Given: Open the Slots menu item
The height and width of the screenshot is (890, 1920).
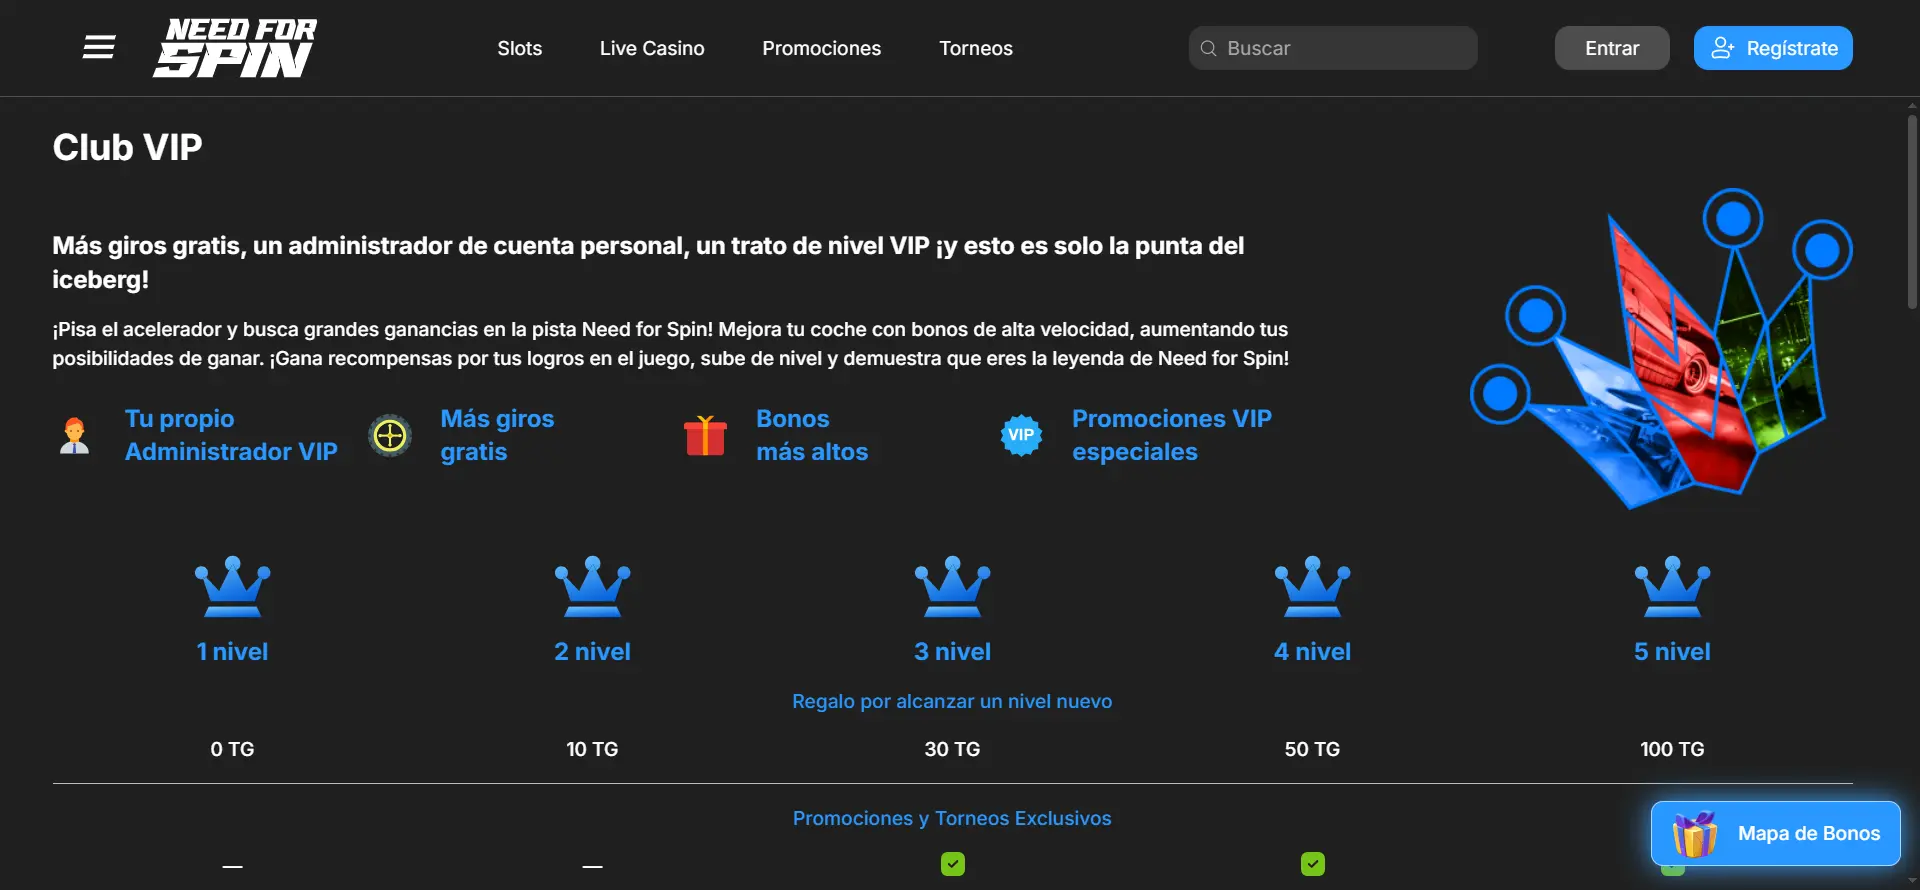Looking at the screenshot, I should (519, 48).
